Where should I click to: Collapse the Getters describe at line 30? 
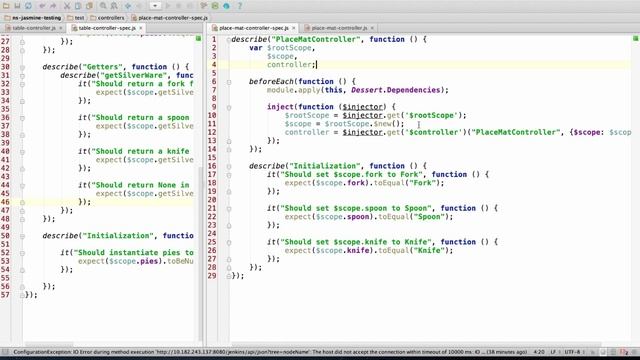22,67
